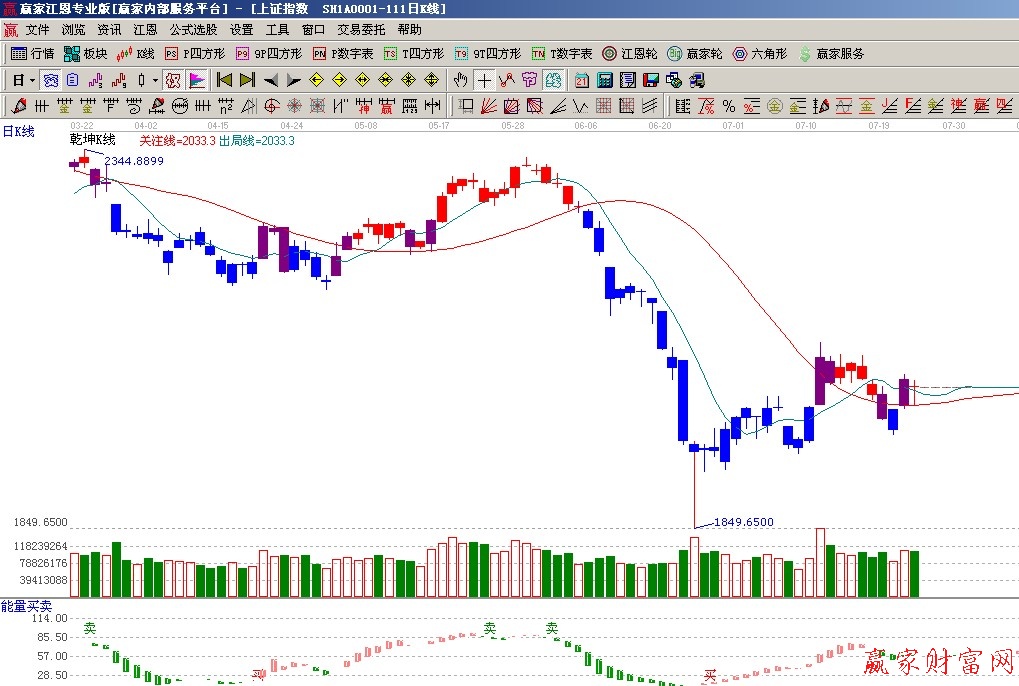Select the 日K线 chart label
This screenshot has height=686, width=1019.
[x=18, y=131]
